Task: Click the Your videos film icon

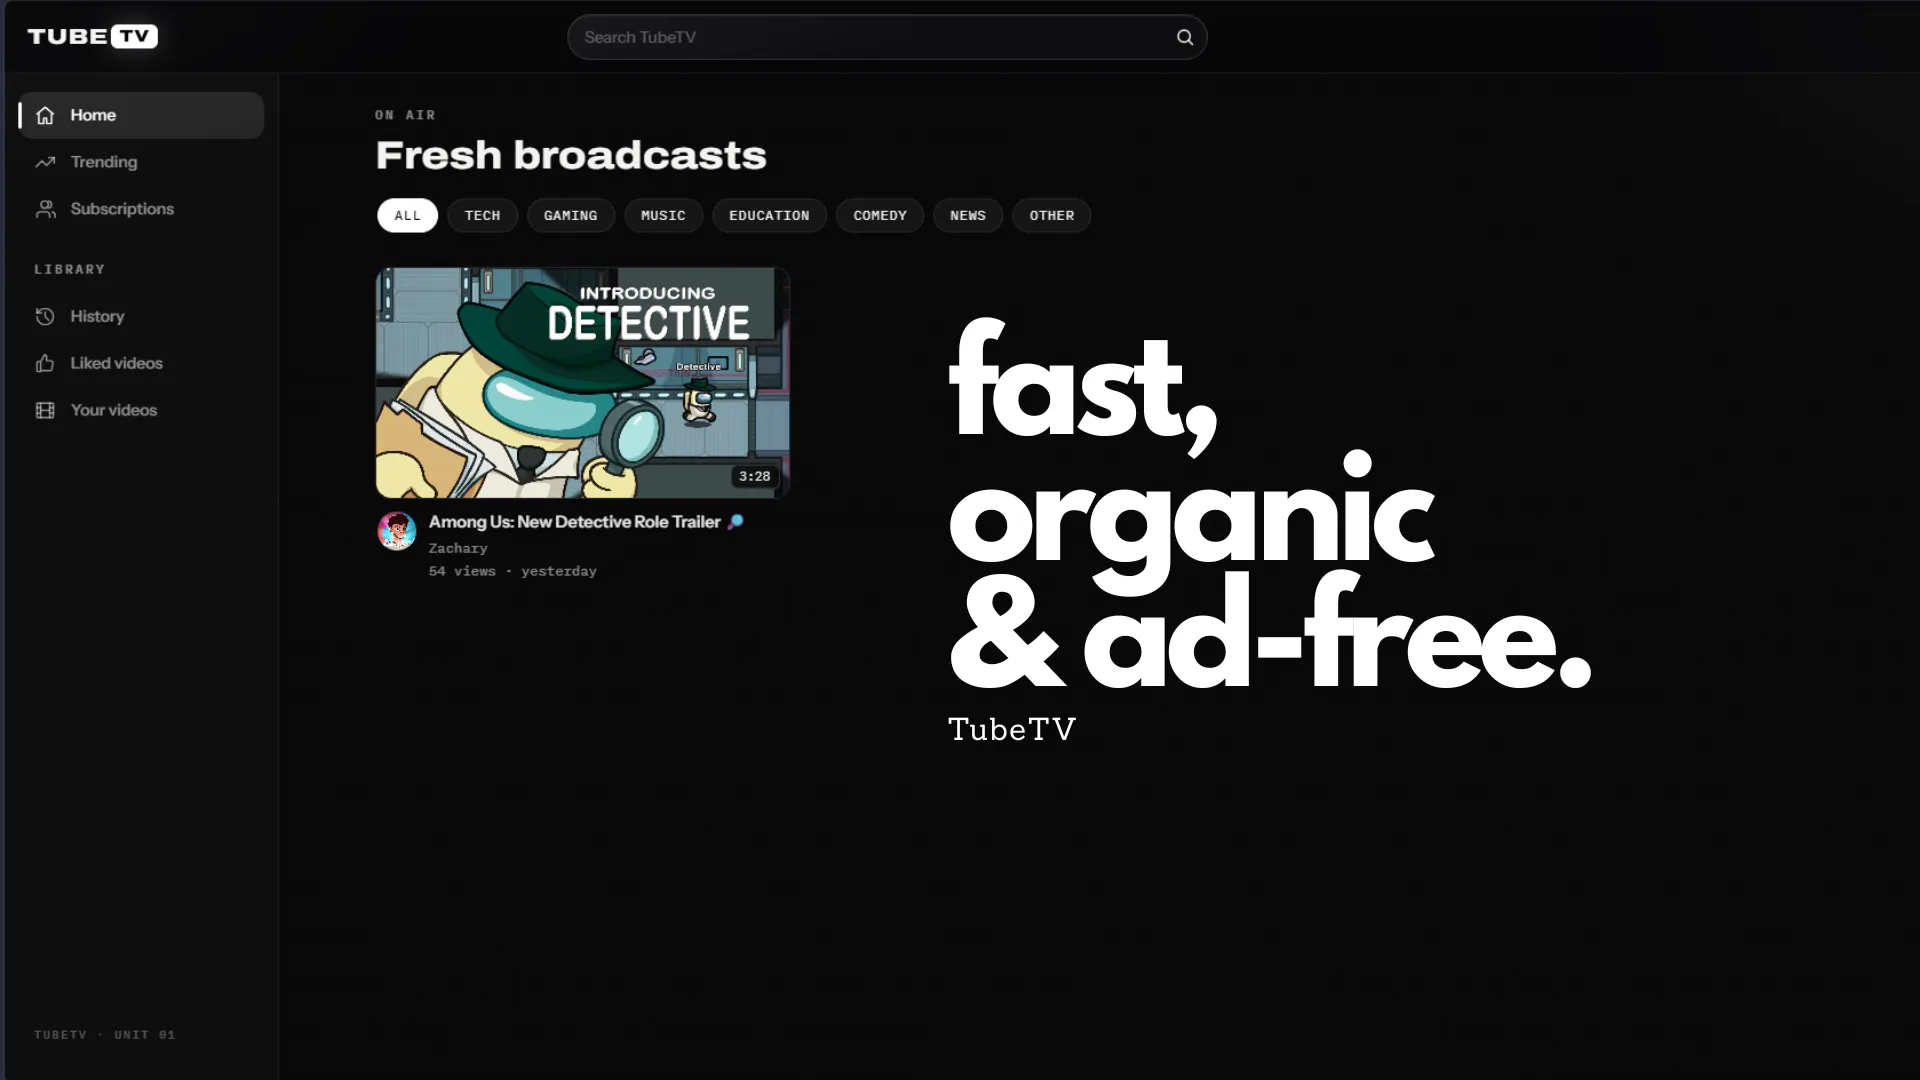Action: (45, 410)
